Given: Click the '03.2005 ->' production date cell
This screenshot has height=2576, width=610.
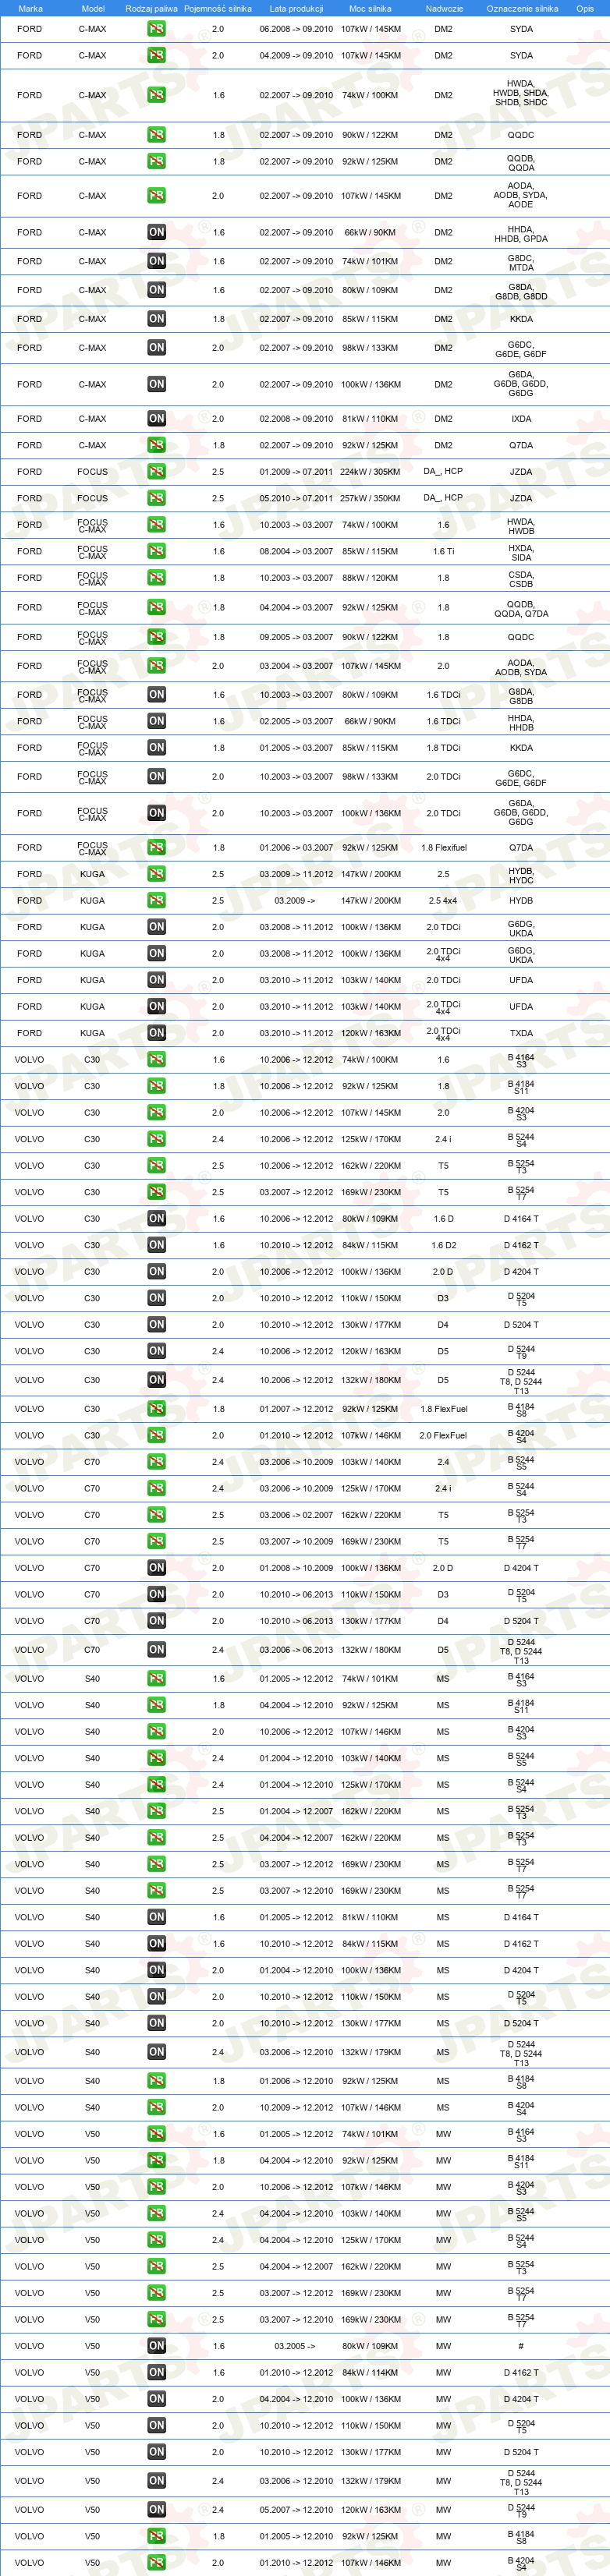Looking at the screenshot, I should click(295, 2346).
